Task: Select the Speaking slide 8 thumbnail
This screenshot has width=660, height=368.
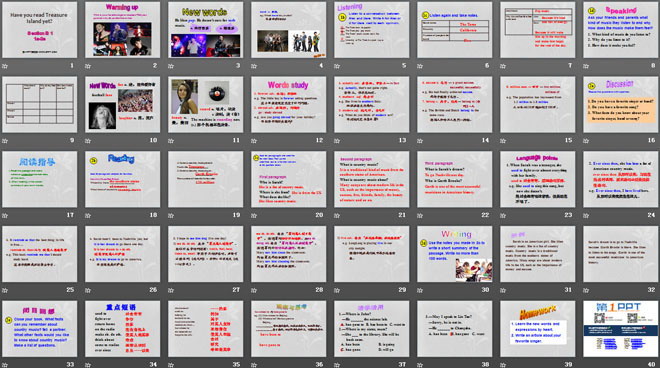Action: [x=621, y=30]
